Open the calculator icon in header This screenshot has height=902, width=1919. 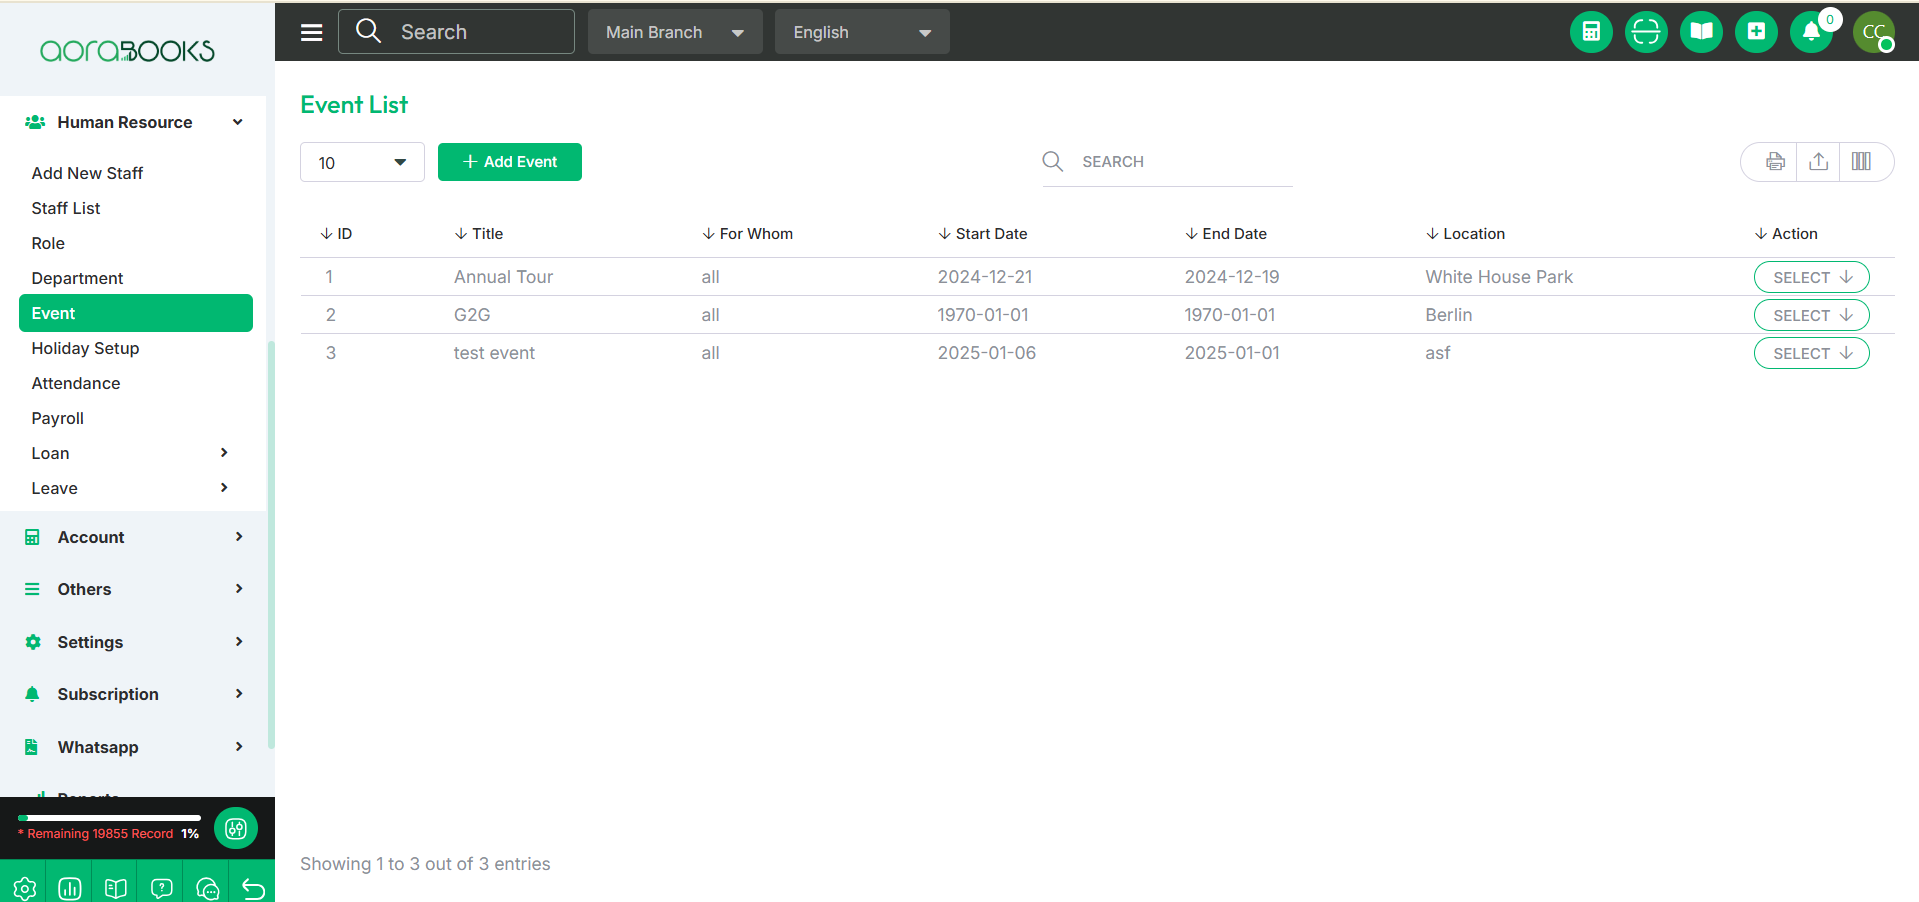(1591, 32)
